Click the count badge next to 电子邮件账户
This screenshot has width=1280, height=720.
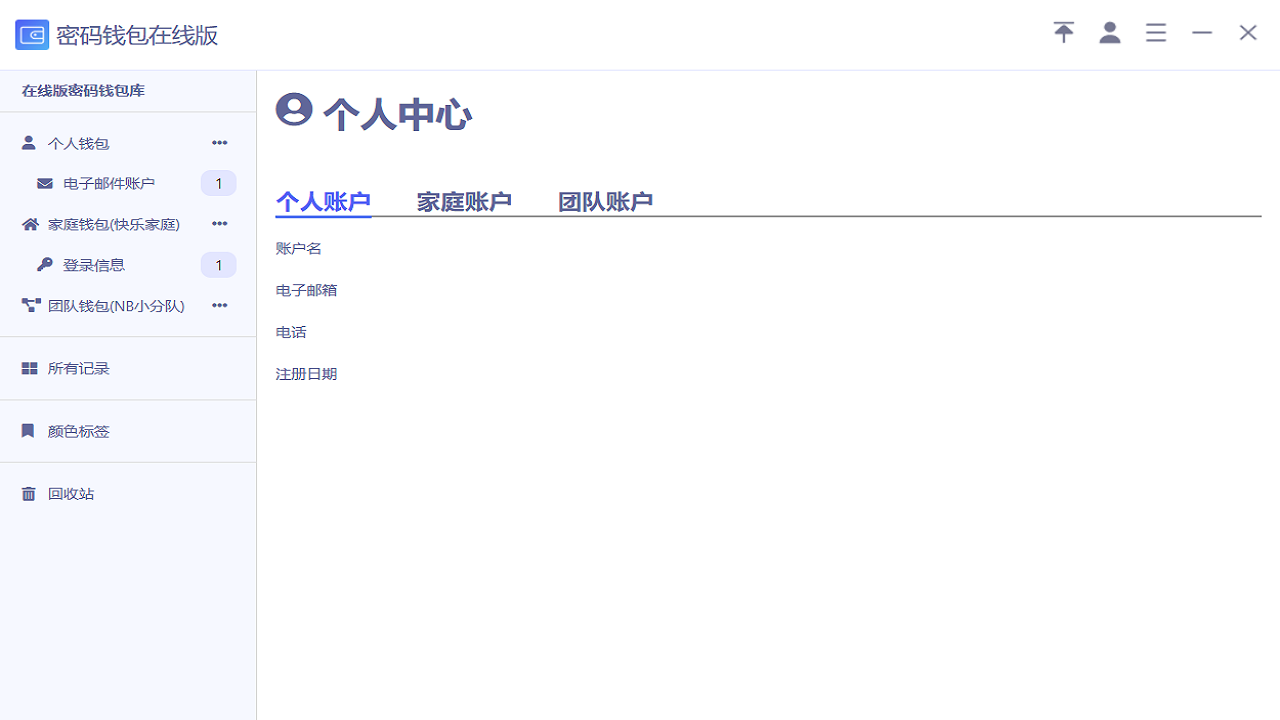(218, 184)
